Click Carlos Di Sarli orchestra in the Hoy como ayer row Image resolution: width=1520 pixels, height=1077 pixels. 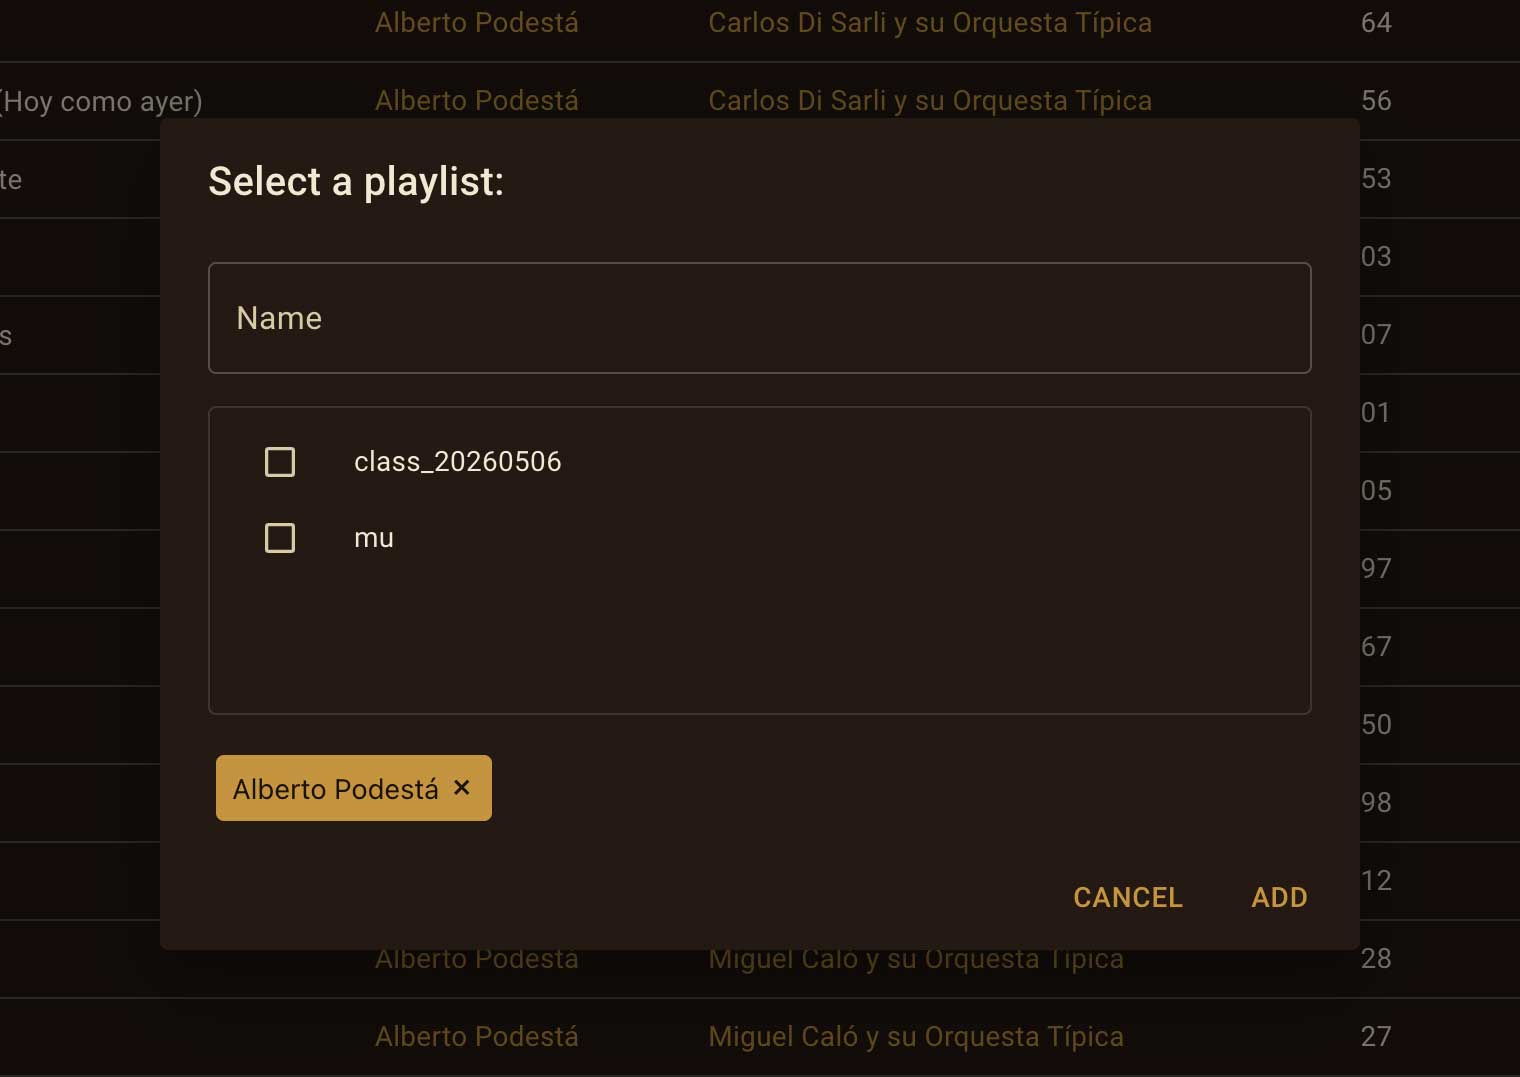click(930, 100)
